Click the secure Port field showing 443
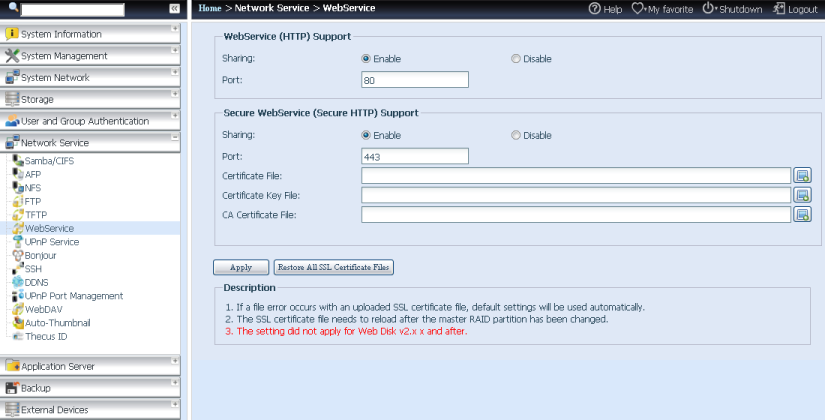Viewport: 825px width, 420px height. tap(415, 156)
